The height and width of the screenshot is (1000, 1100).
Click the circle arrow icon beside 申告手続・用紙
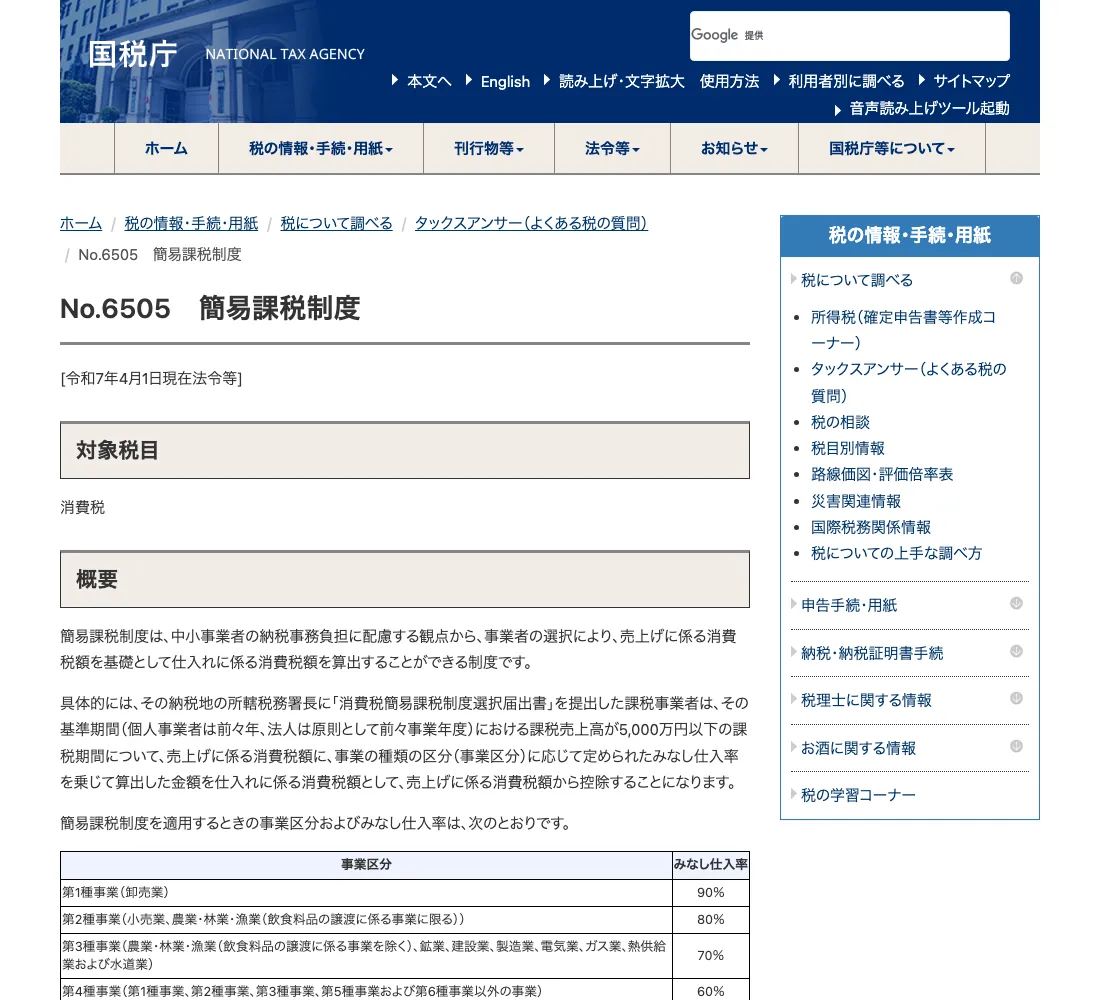[1016, 604]
